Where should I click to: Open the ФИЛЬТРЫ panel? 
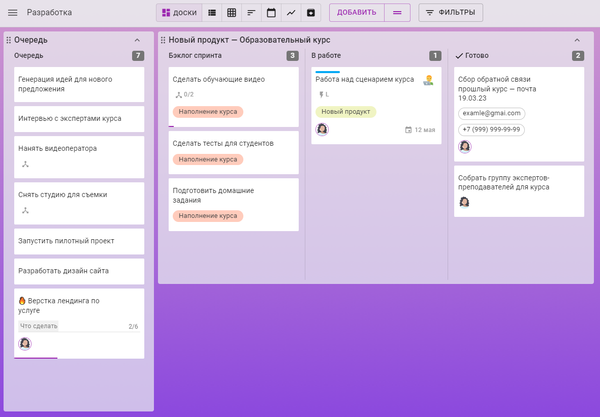tap(450, 13)
